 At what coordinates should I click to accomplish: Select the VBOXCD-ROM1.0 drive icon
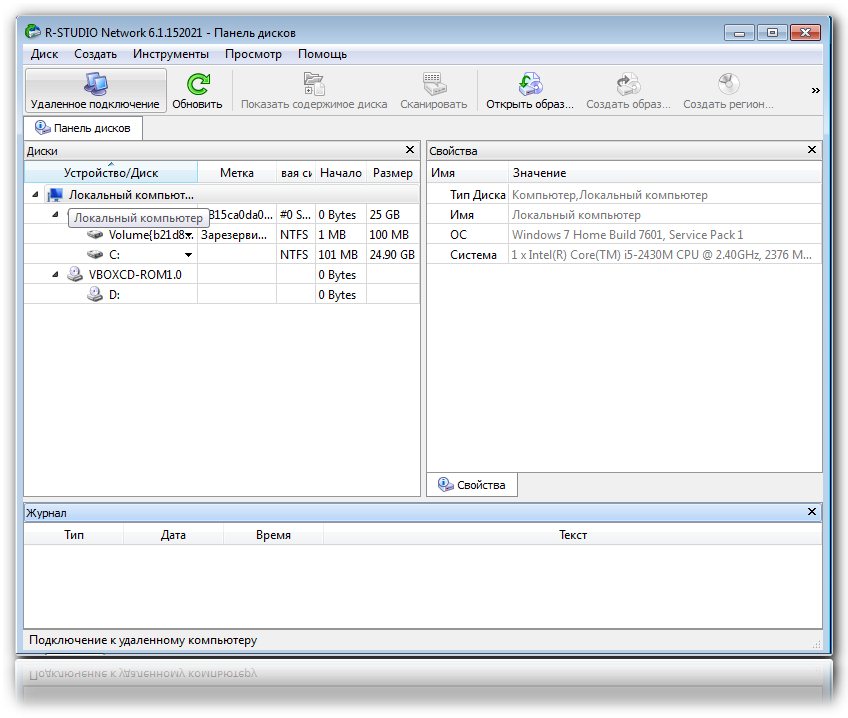click(75, 275)
